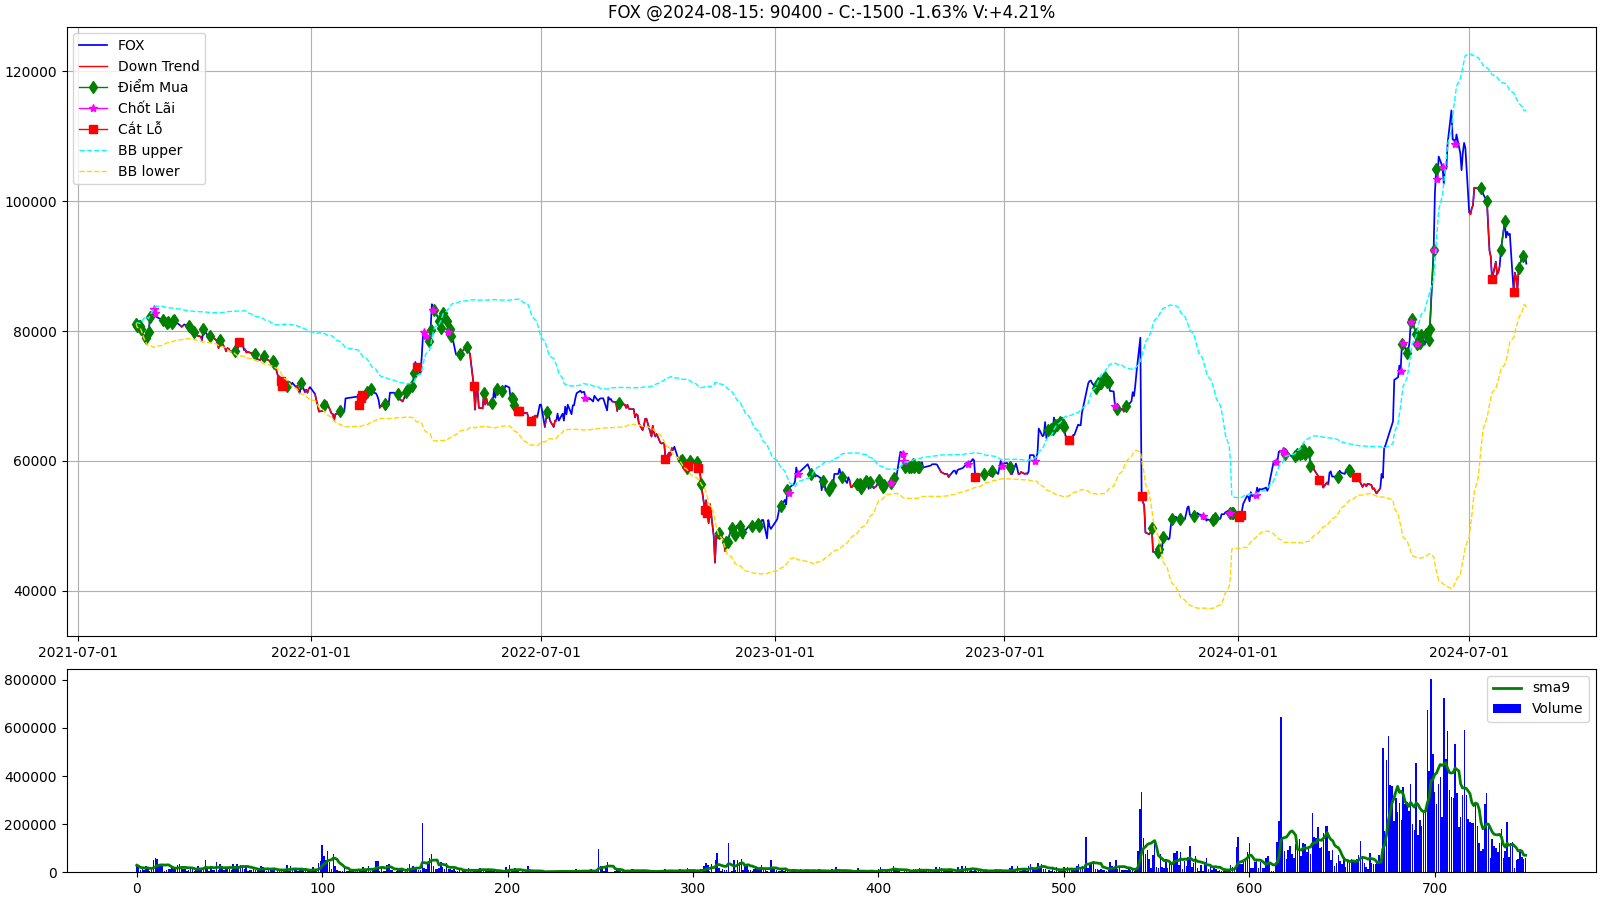The width and height of the screenshot is (1600, 900).
Task: Click the 600 tick label on volume x-axis
Action: (1248, 888)
